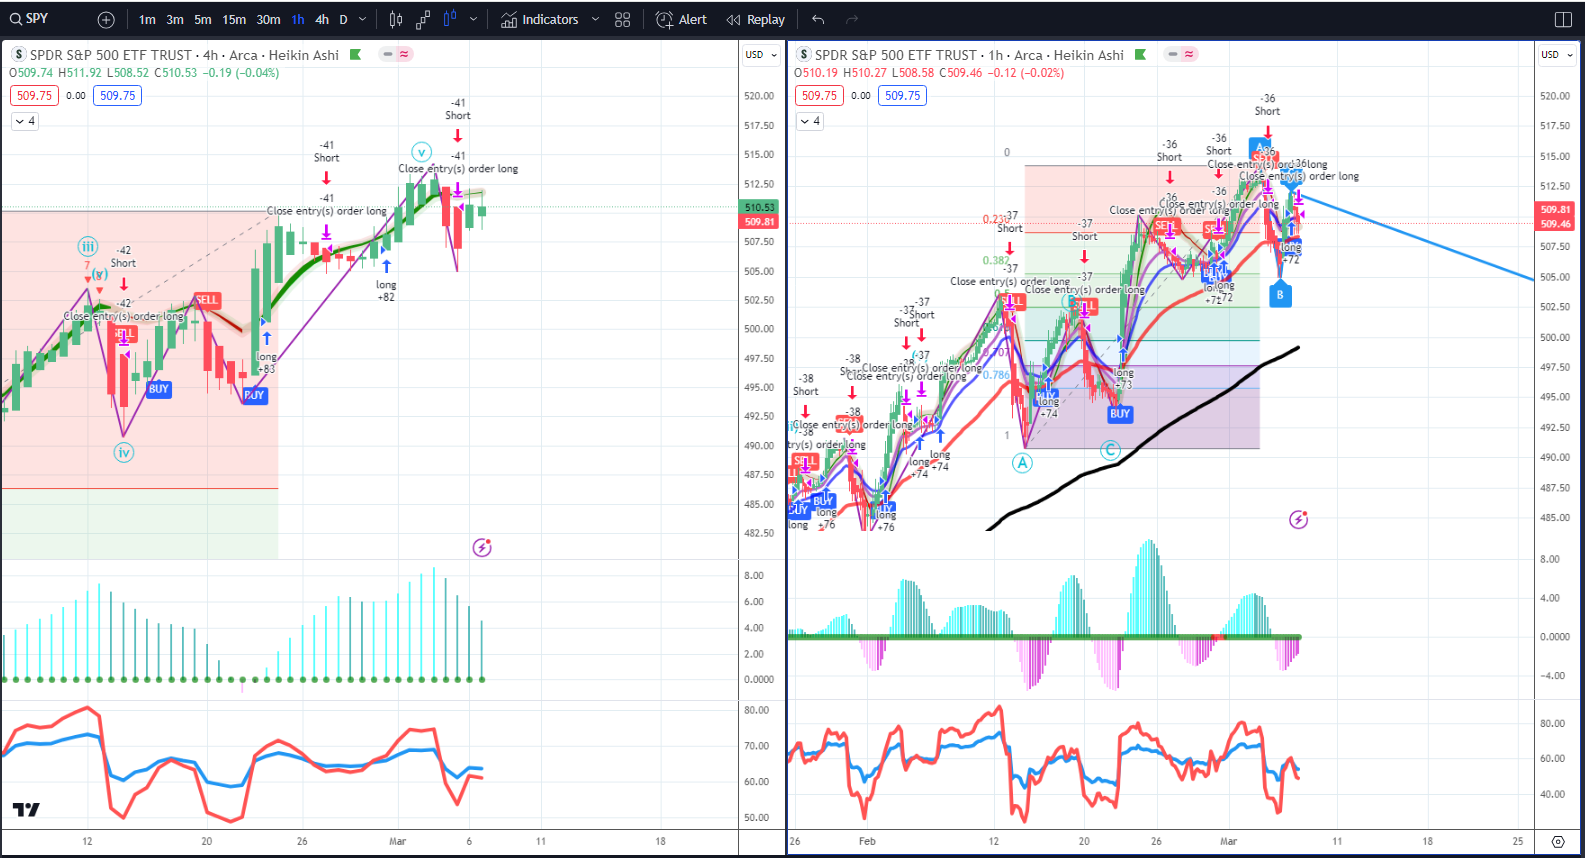
Task: Toggle pink delayed-data pill on 4h chart
Action: (x=405, y=55)
